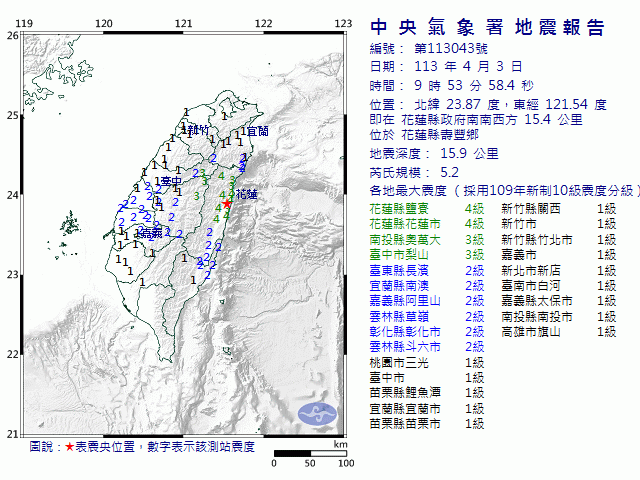Click the longitude label 119 above the map
The height and width of the screenshot is (480, 640).
pos(24,24)
